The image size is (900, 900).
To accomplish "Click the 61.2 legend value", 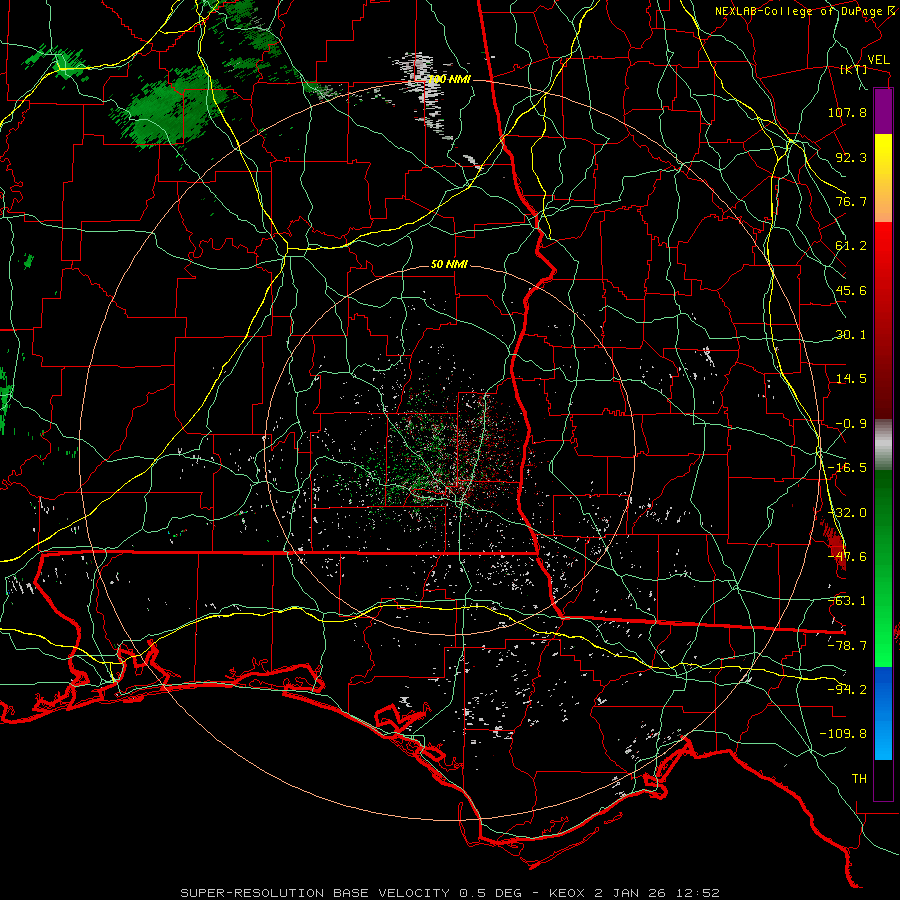I will click(851, 246).
